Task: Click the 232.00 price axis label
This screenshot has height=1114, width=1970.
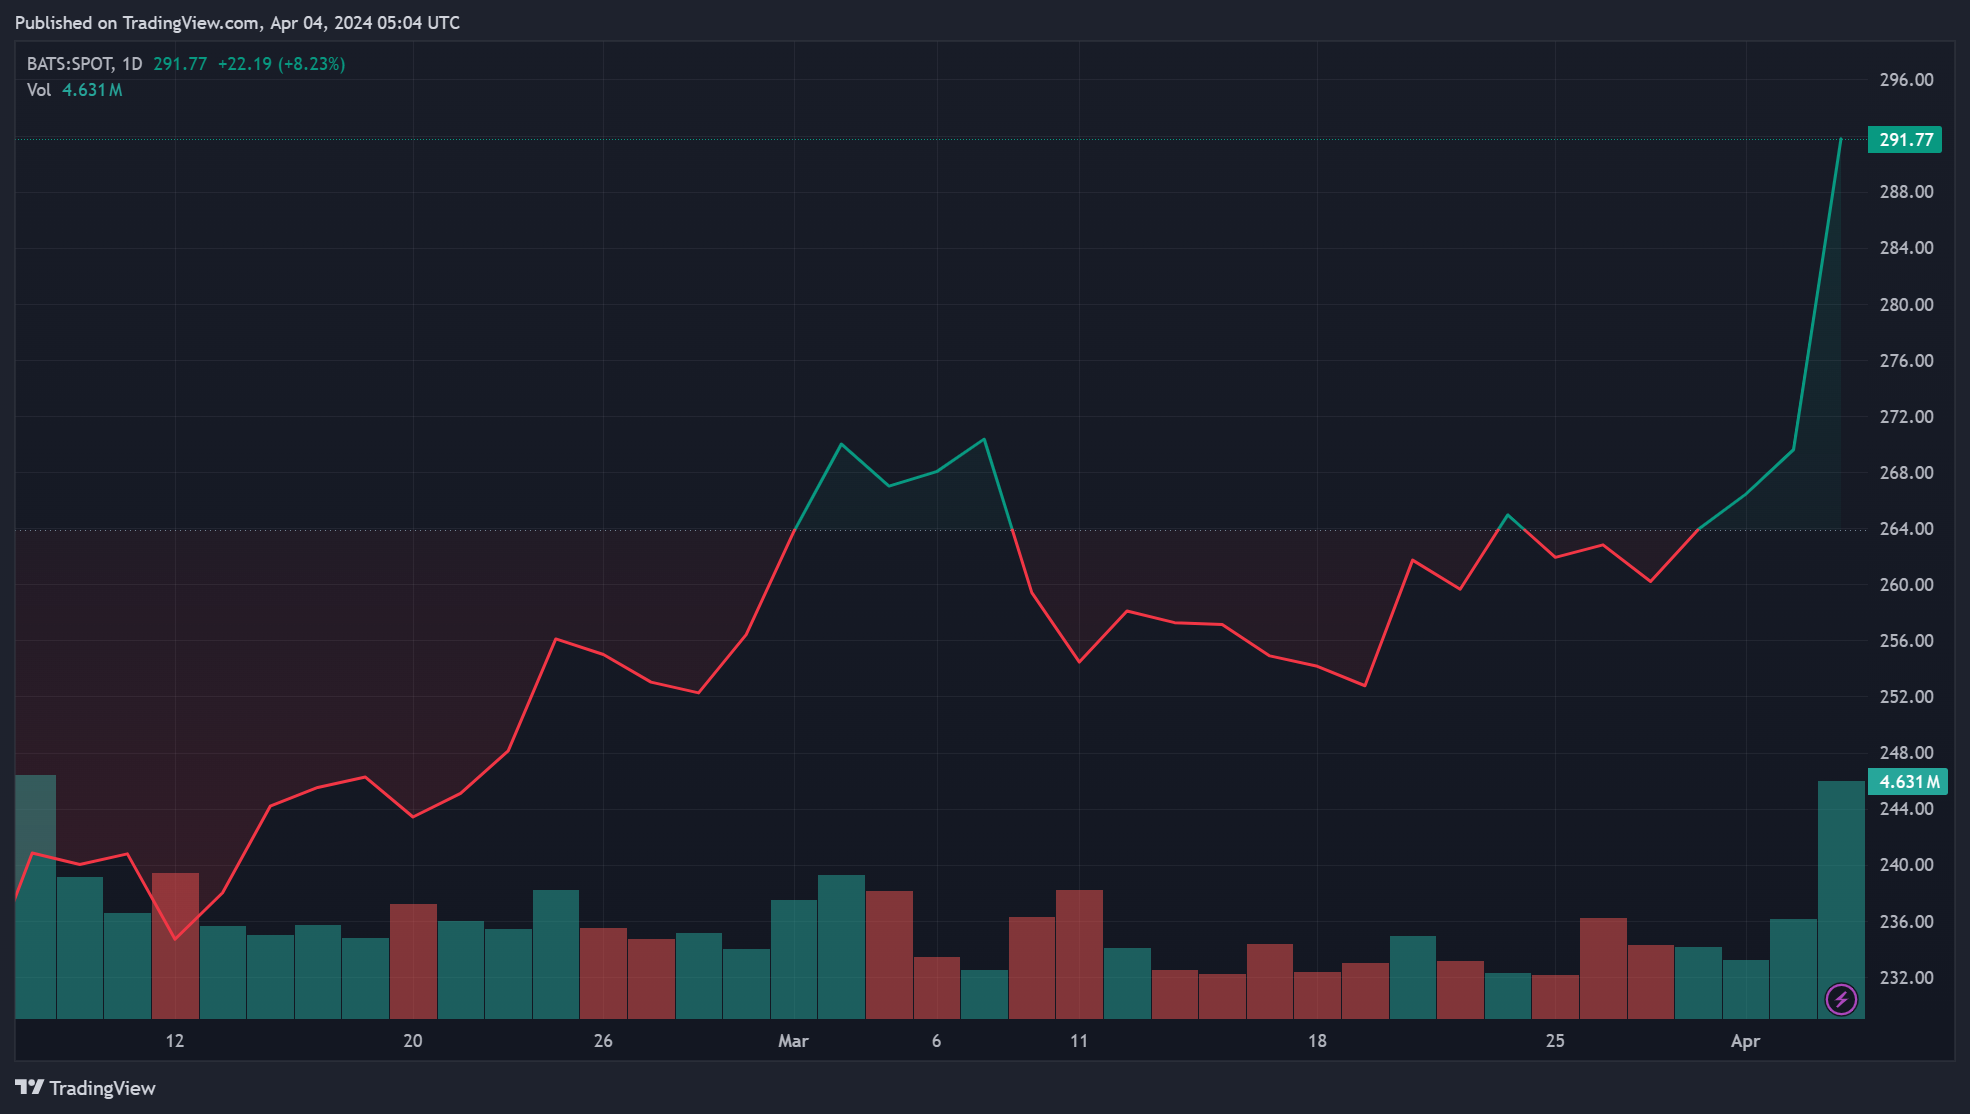Action: (x=1906, y=978)
